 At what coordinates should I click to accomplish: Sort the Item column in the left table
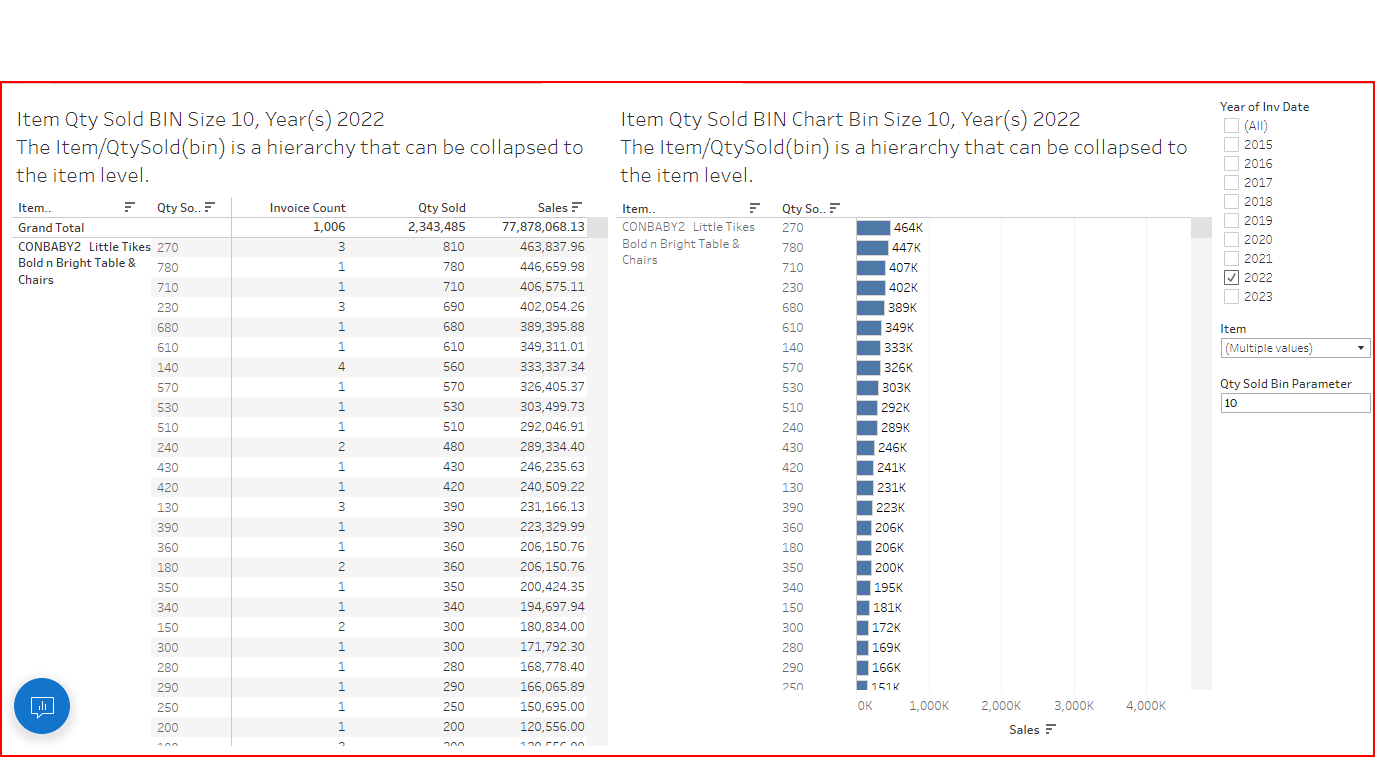(x=129, y=207)
